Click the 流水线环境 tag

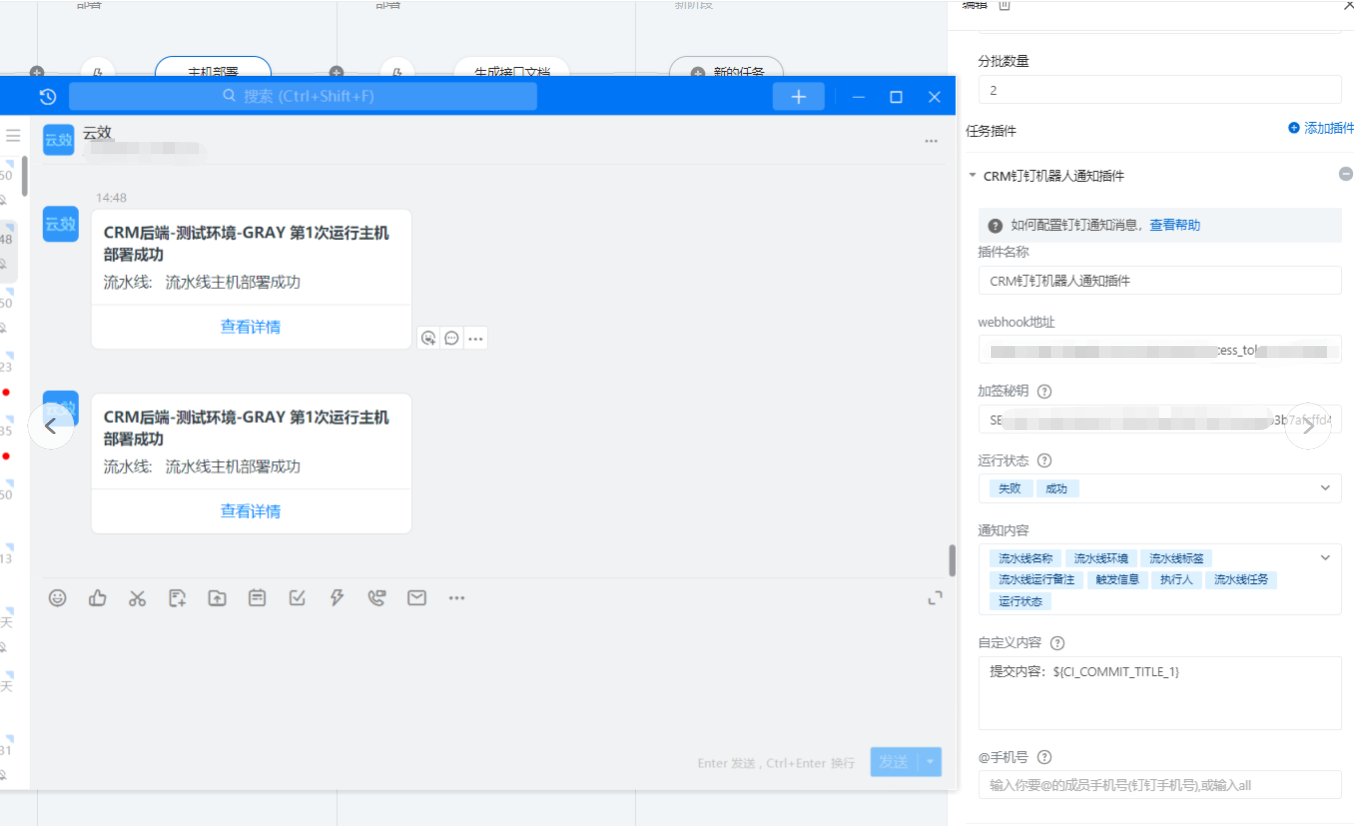click(x=1101, y=558)
